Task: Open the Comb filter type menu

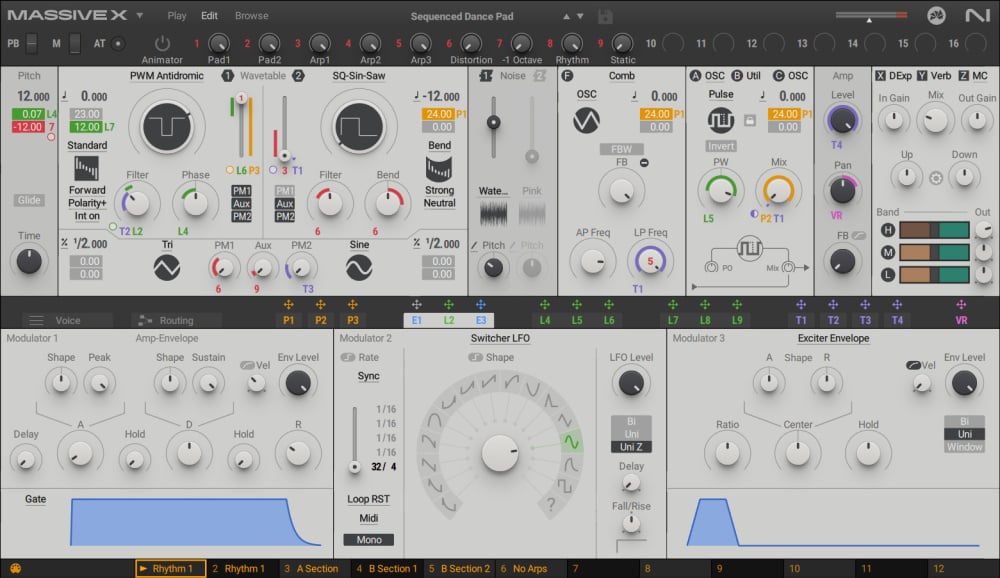Action: pos(621,75)
